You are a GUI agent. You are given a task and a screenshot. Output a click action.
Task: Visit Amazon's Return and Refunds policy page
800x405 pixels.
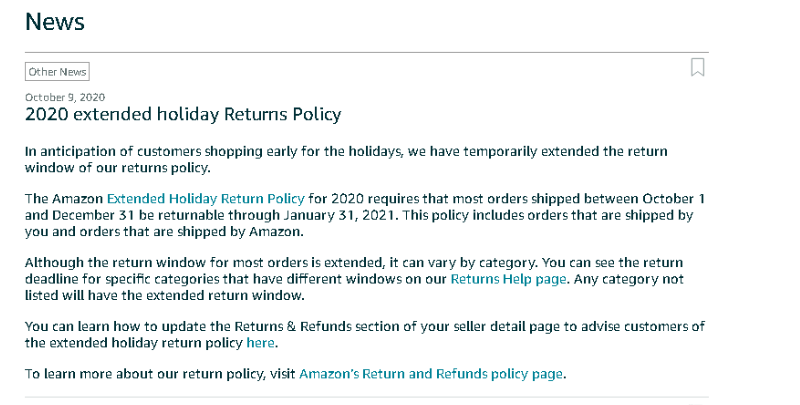[x=432, y=374]
